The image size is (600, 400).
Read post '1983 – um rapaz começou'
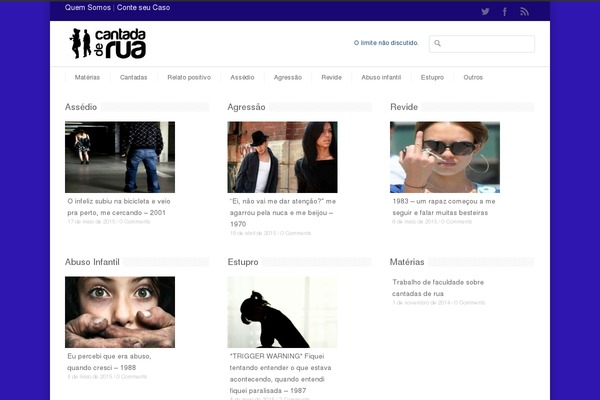444,207
